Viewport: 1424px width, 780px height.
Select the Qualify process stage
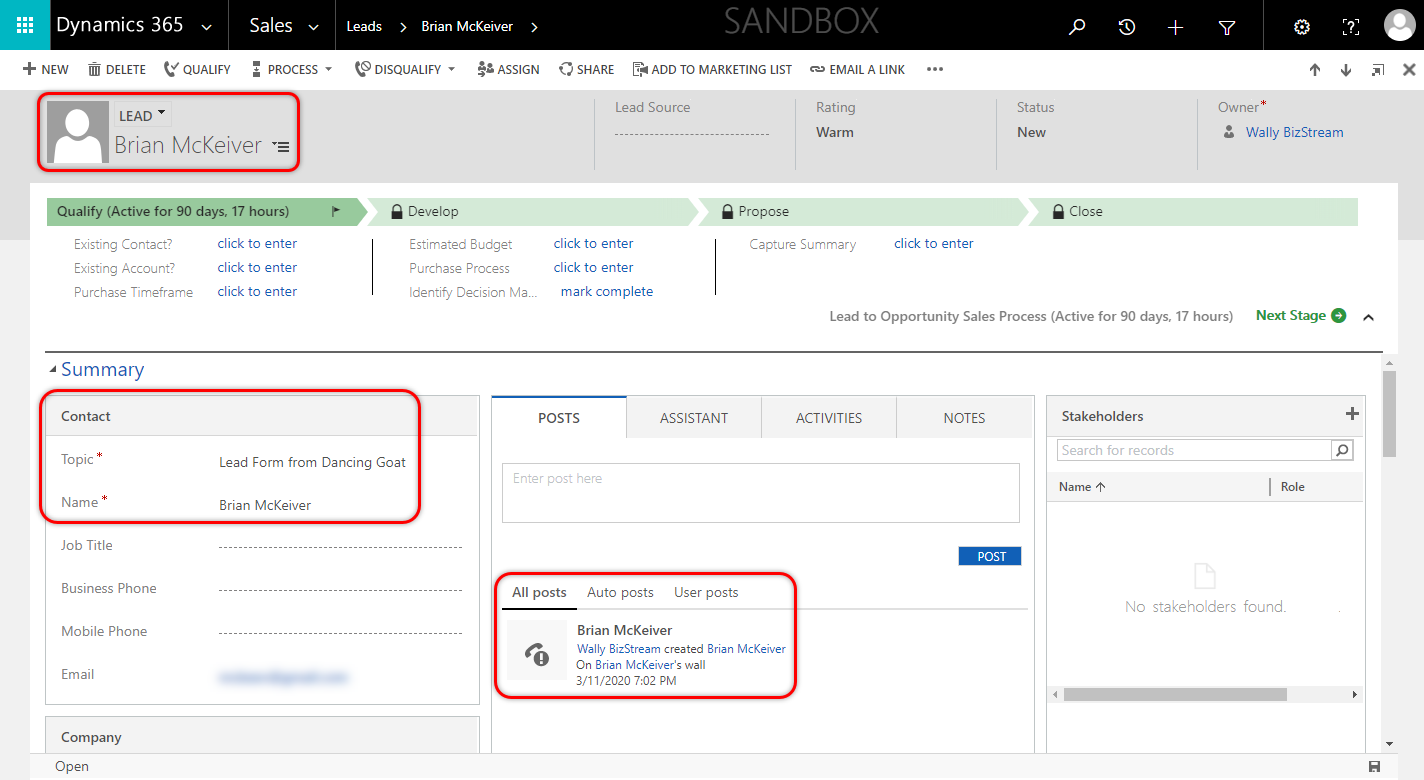click(206, 211)
